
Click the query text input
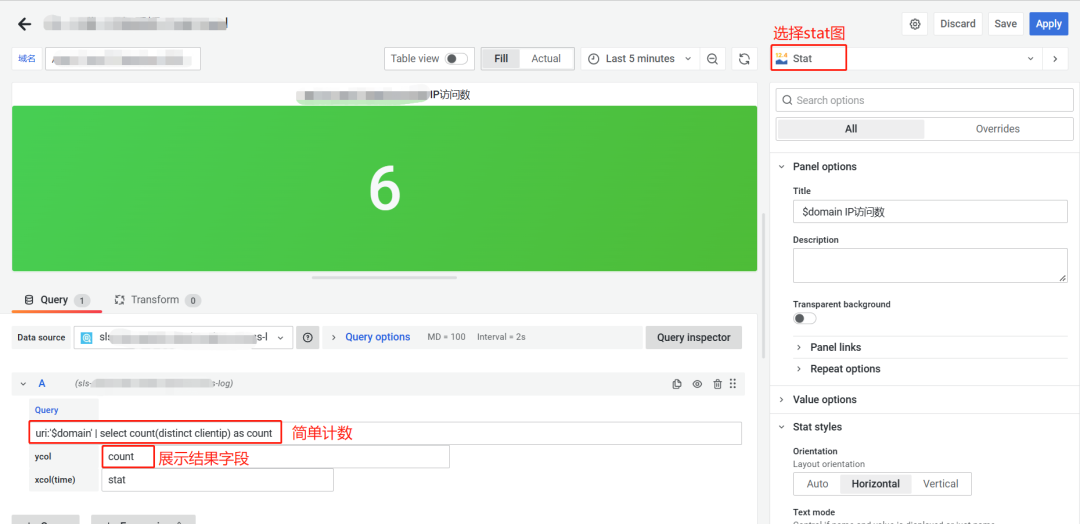(x=385, y=434)
